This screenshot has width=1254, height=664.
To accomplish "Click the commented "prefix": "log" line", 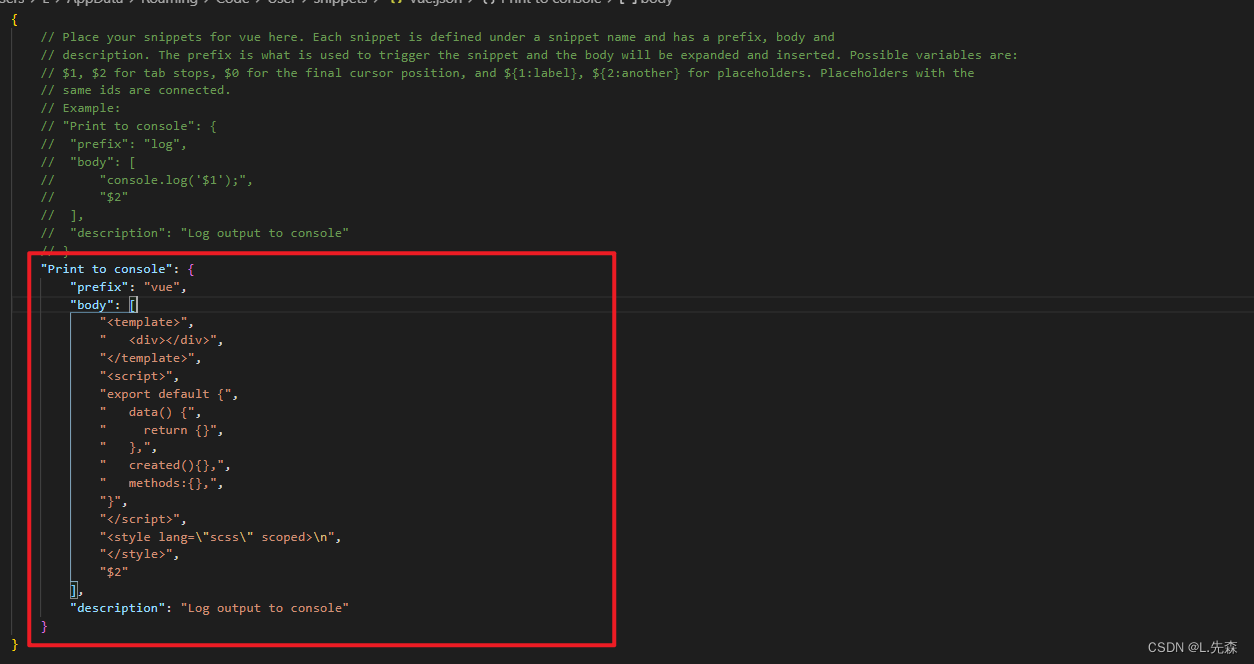I will (x=114, y=144).
